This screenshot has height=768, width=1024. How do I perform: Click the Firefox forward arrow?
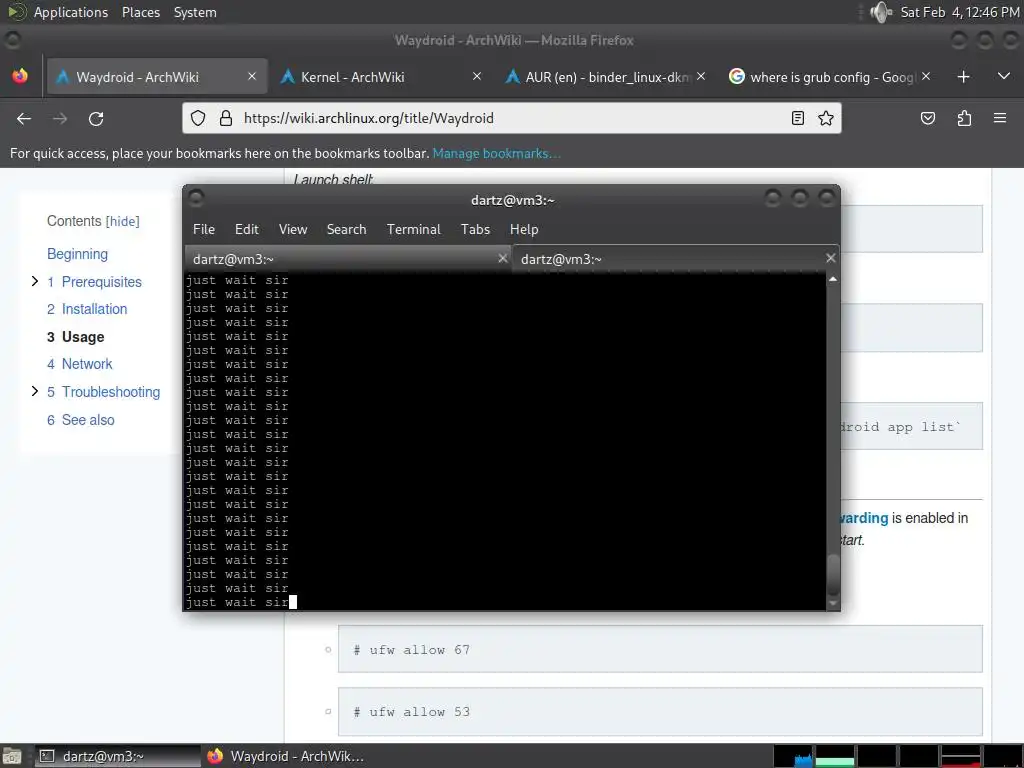coord(60,118)
